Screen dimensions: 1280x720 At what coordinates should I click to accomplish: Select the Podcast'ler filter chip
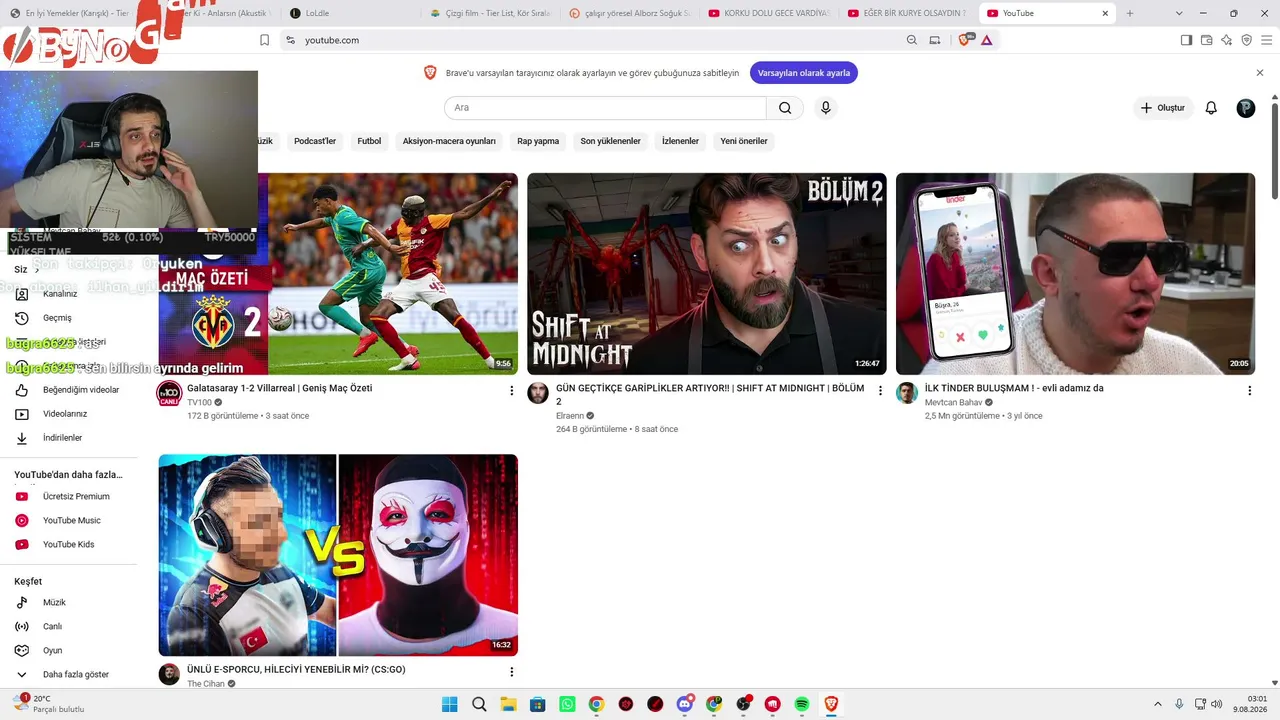[315, 141]
